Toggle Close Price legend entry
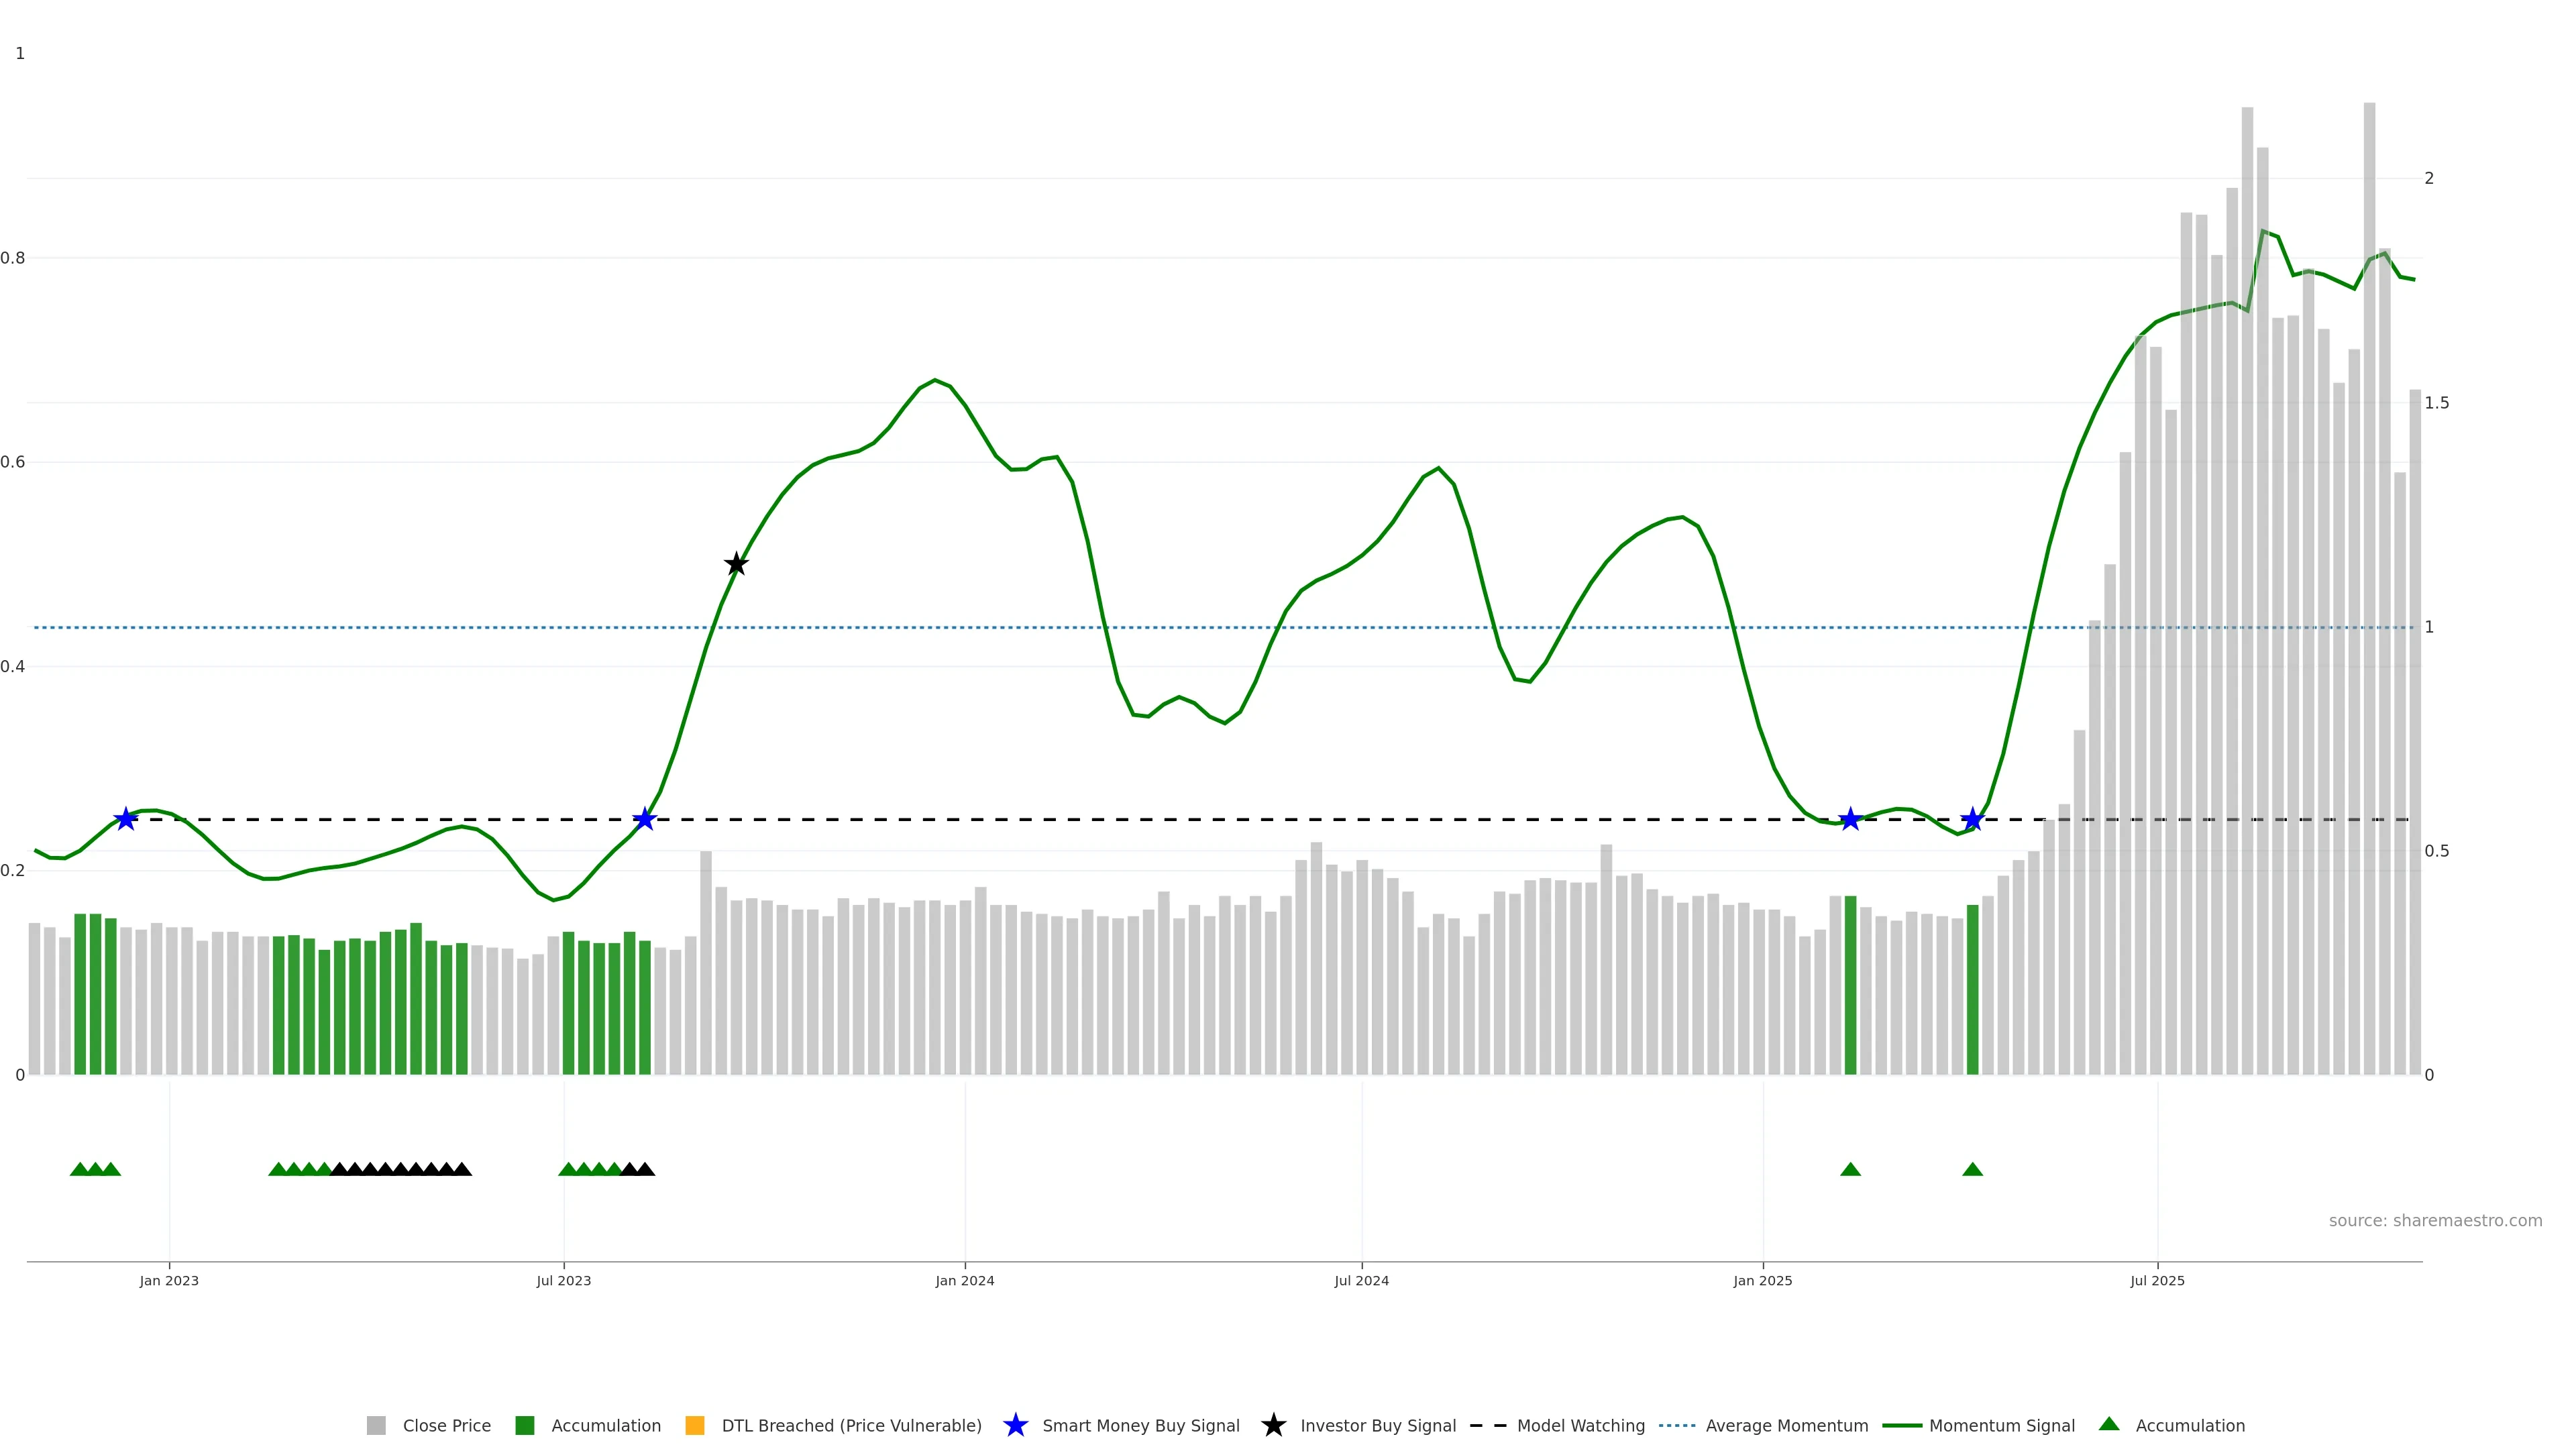The width and height of the screenshot is (2576, 1449). [446, 1426]
